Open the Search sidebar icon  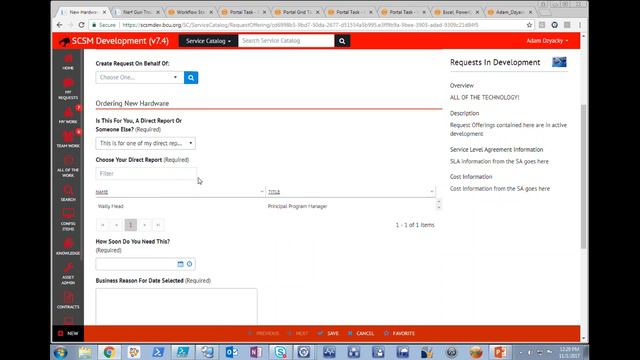coord(68,193)
